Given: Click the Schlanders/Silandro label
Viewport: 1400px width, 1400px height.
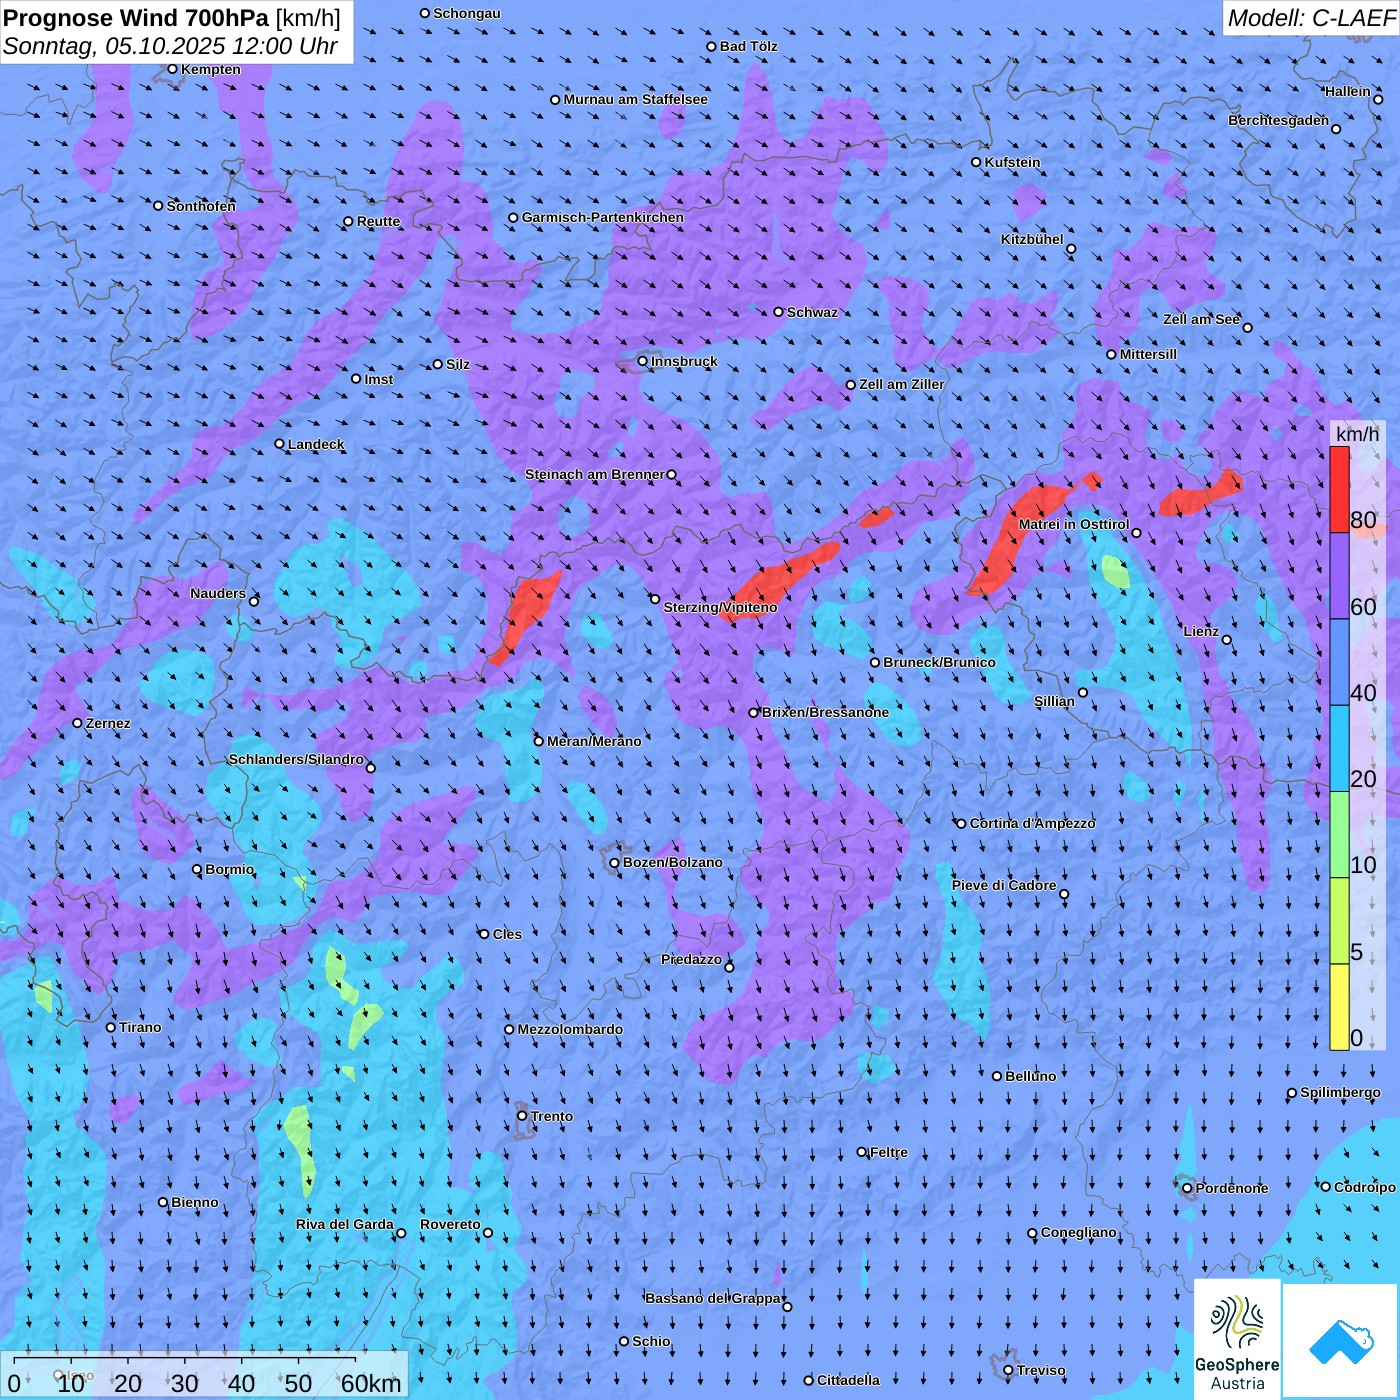Looking at the screenshot, I should (x=296, y=759).
